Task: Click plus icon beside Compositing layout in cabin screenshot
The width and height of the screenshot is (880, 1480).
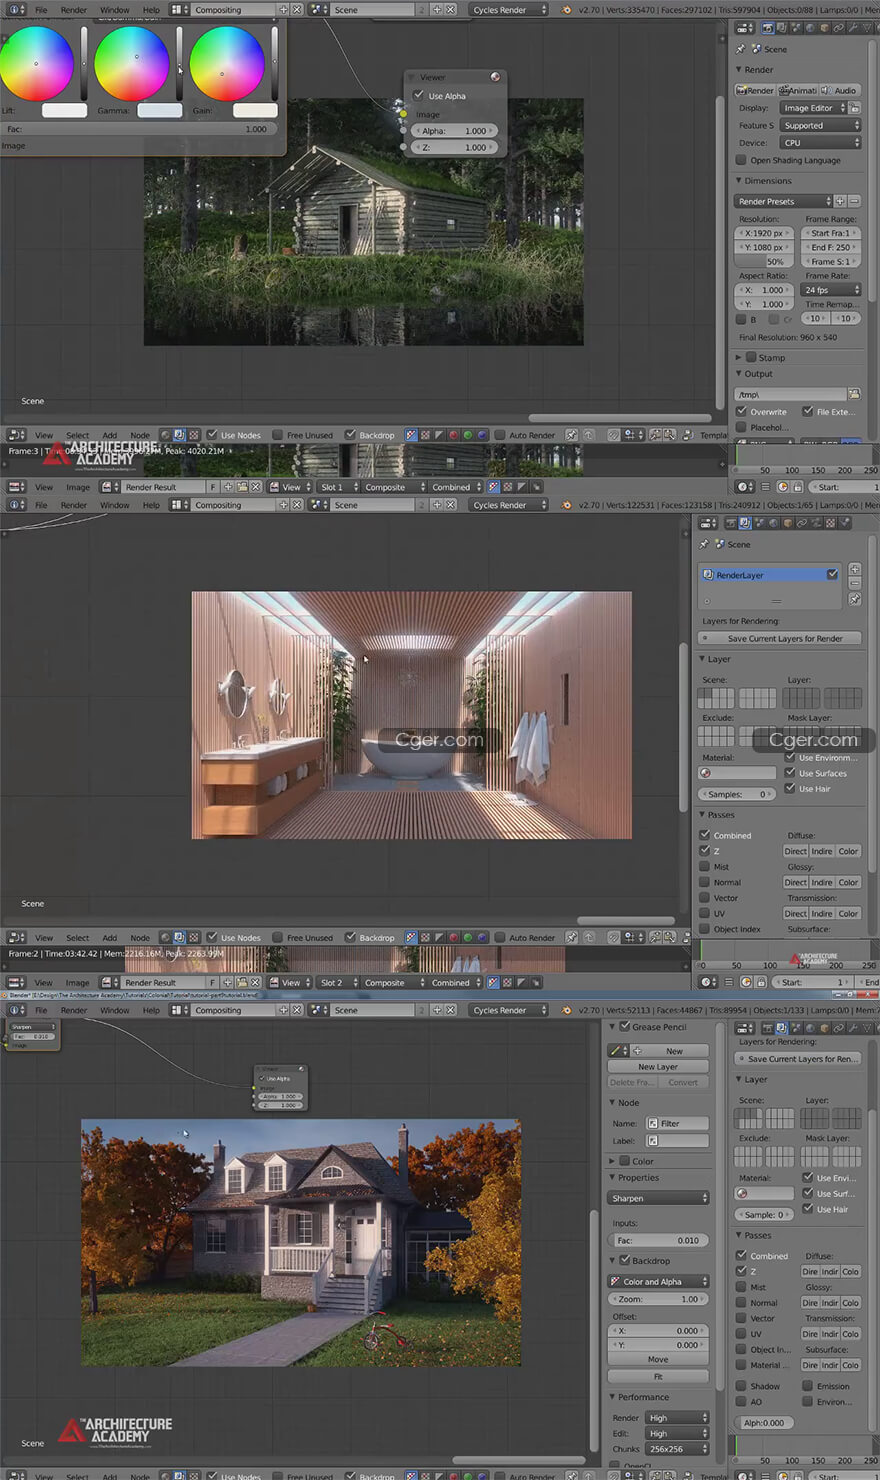Action: click(x=283, y=10)
